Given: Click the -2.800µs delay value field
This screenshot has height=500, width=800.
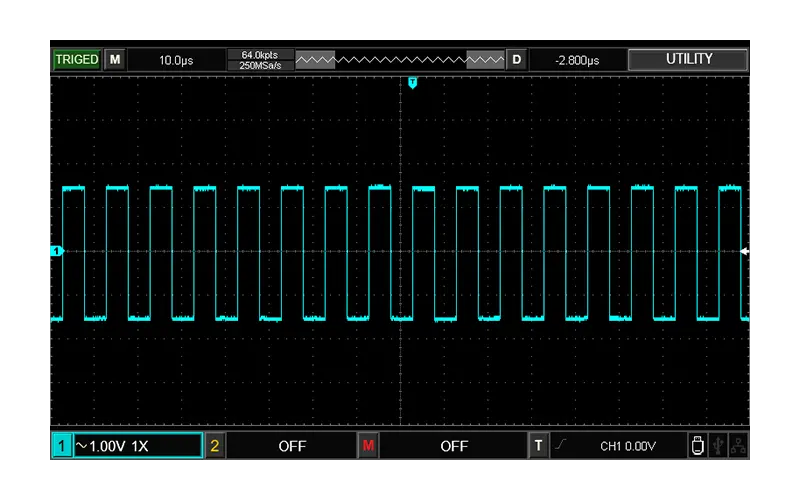Looking at the screenshot, I should point(577,60).
